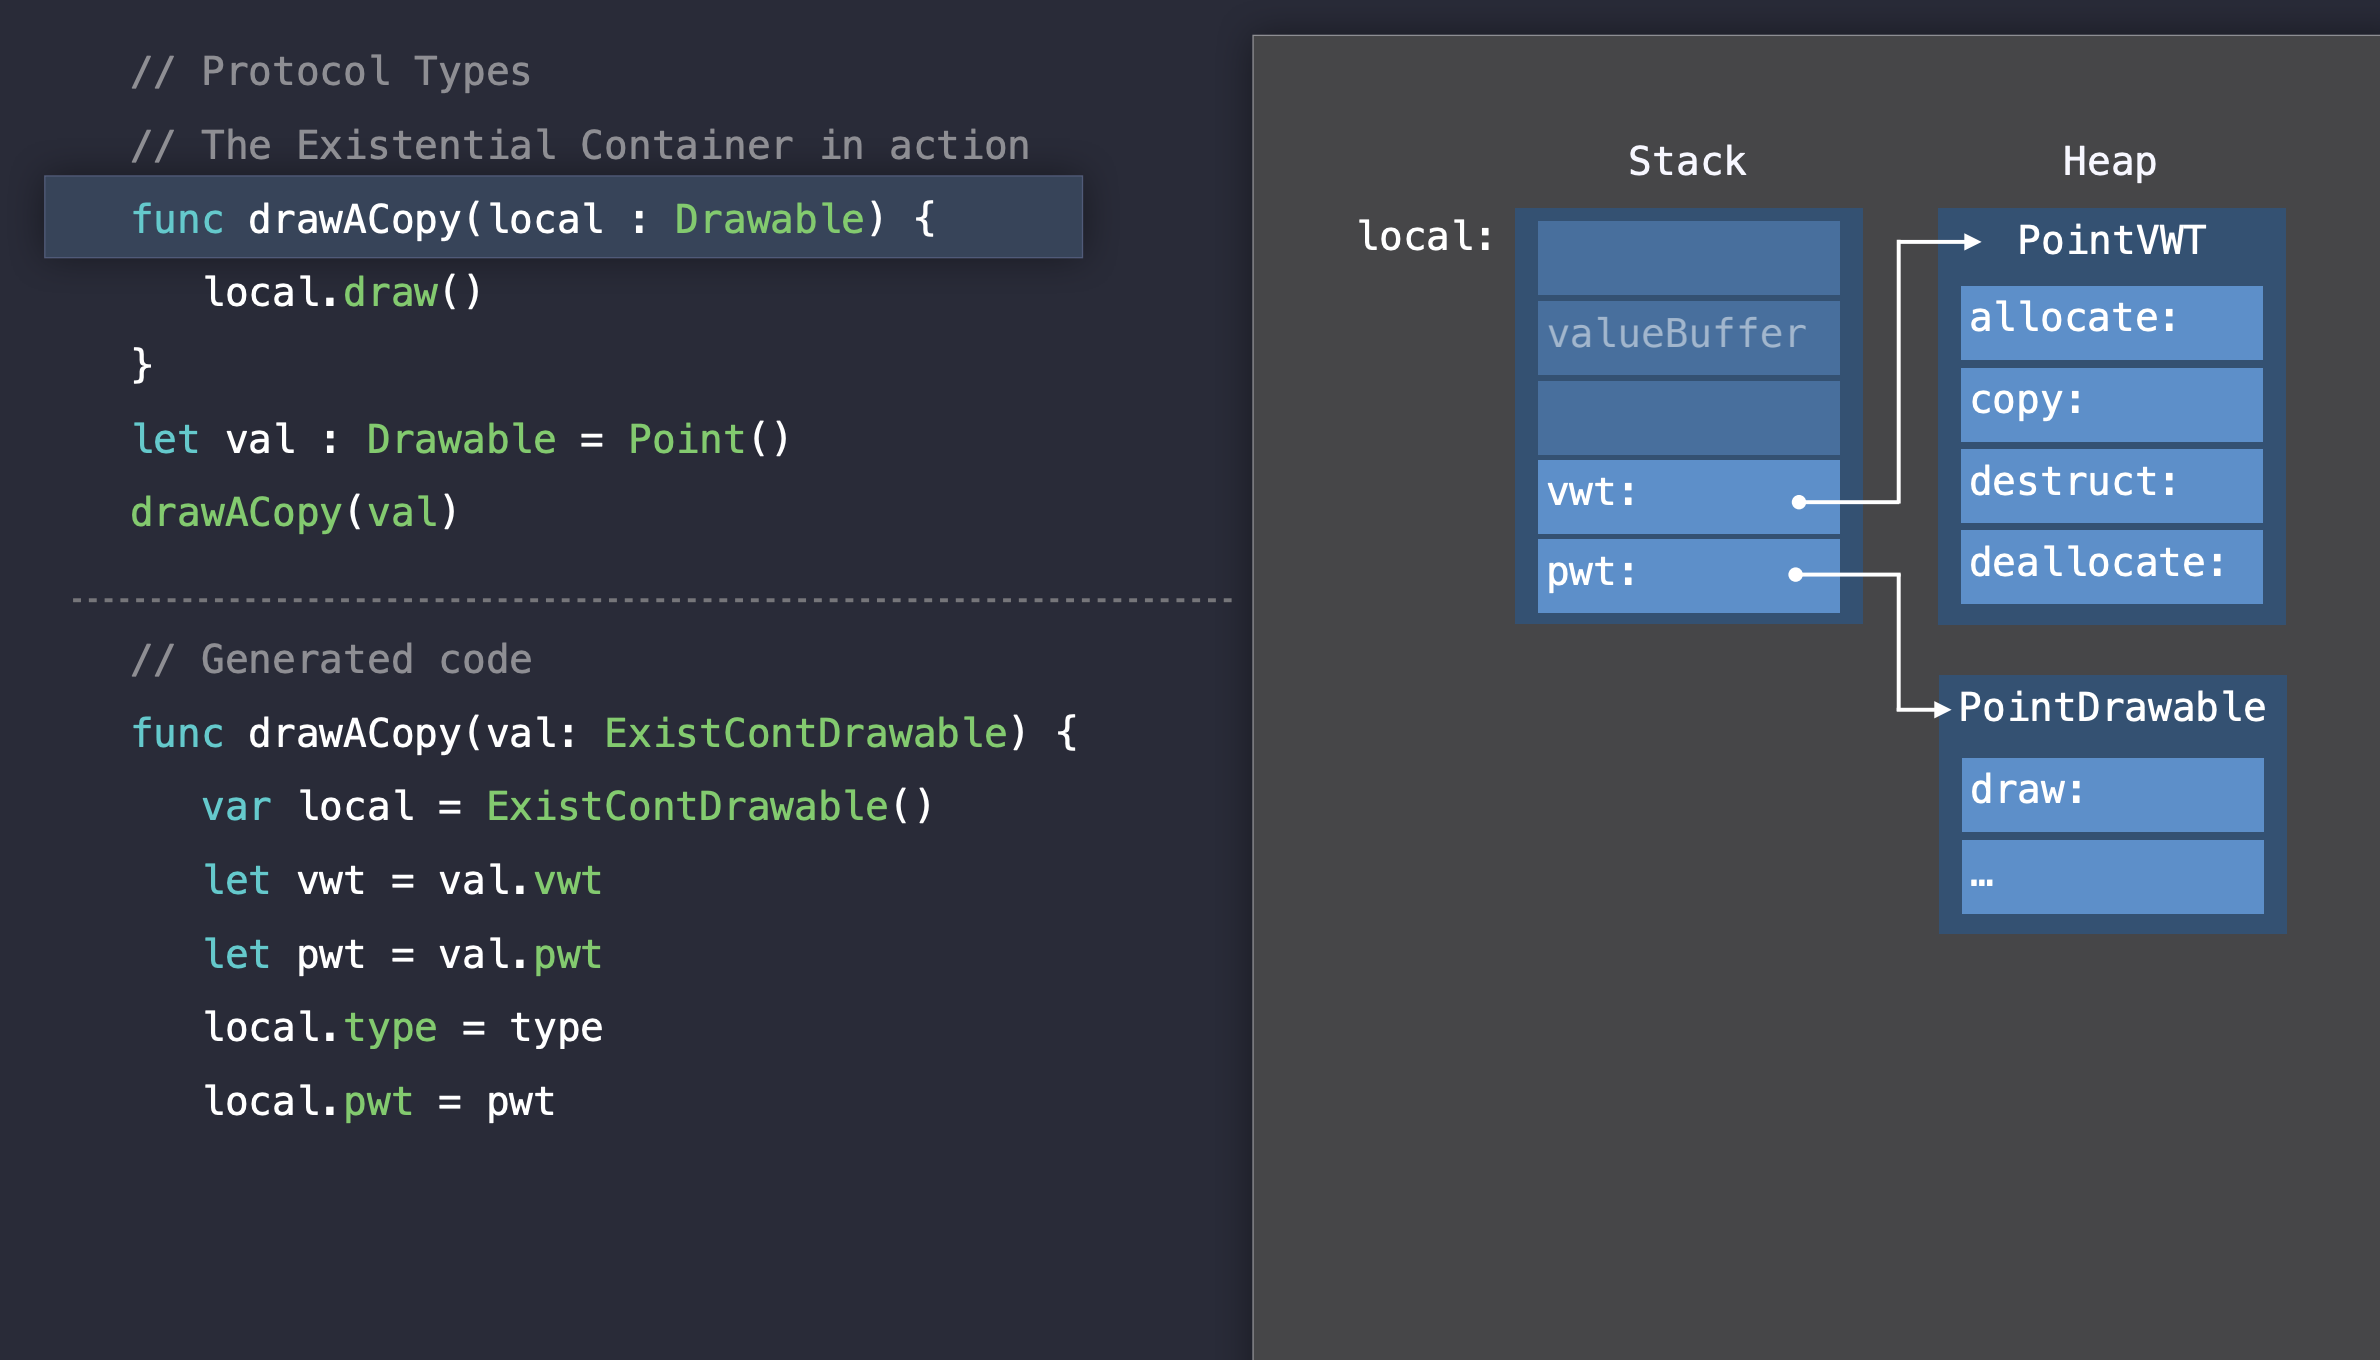Viewport: 2380px width, 1360px height.
Task: Click the highlighted func drawACopy line
Action: click(563, 218)
